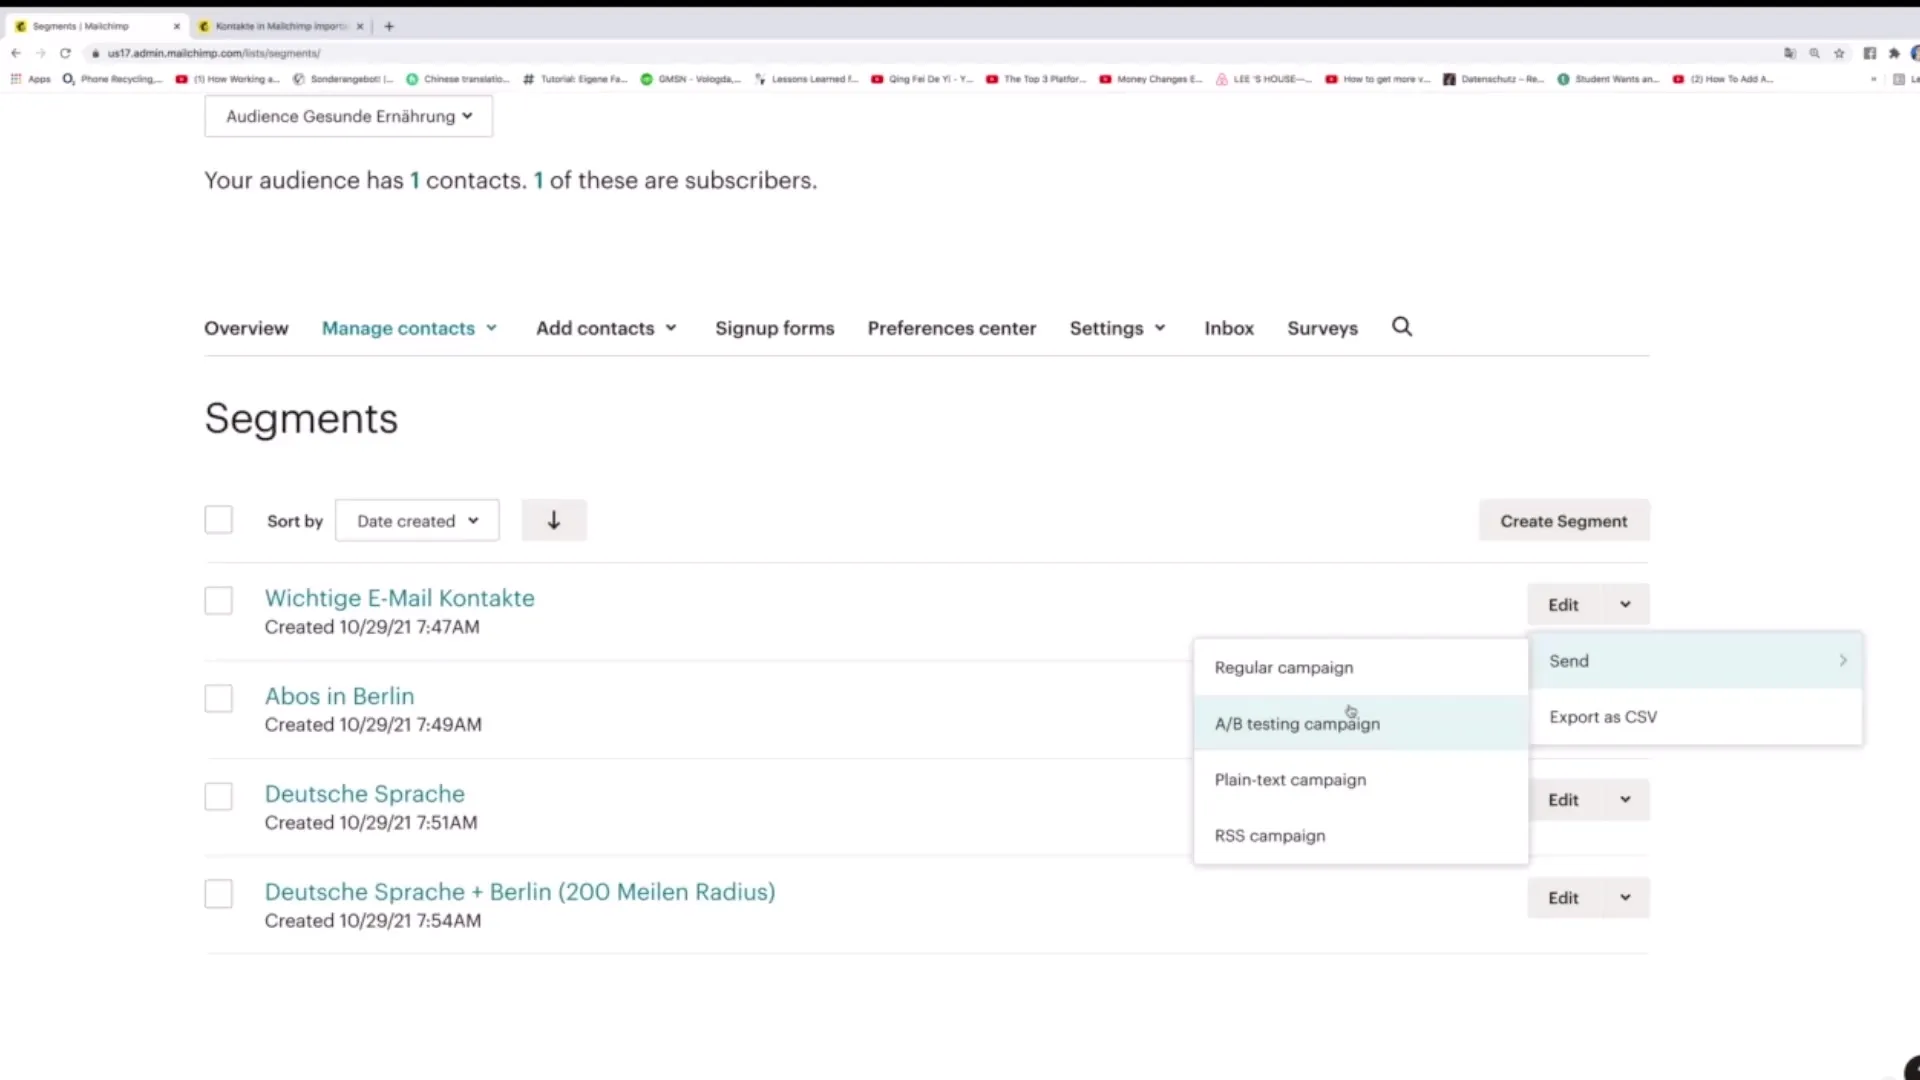Toggle the arrow beside Wichtige E-Mail Kontakte Edit
1920x1080 pixels.
click(x=1625, y=604)
